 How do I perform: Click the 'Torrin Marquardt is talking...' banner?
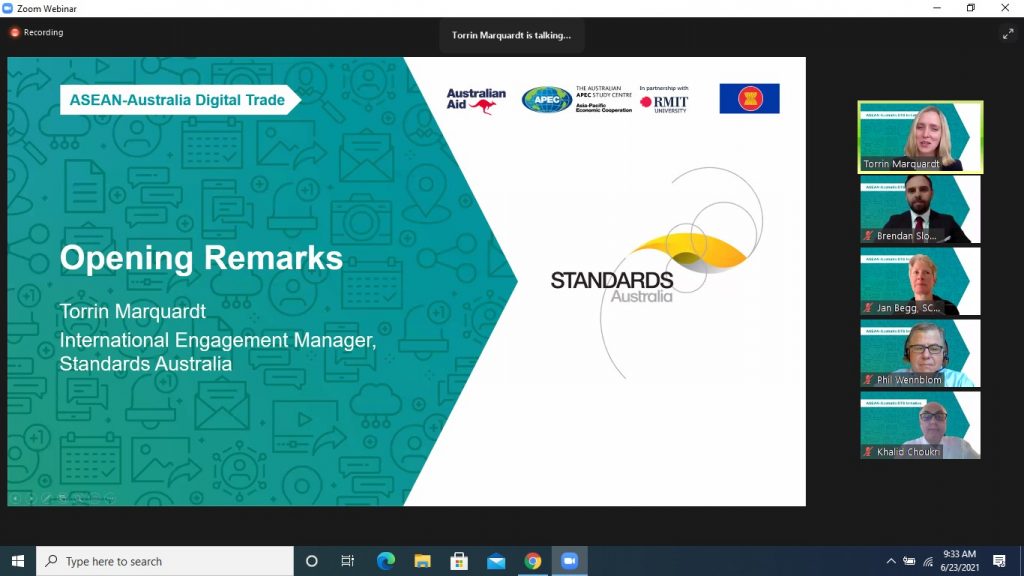(511, 35)
